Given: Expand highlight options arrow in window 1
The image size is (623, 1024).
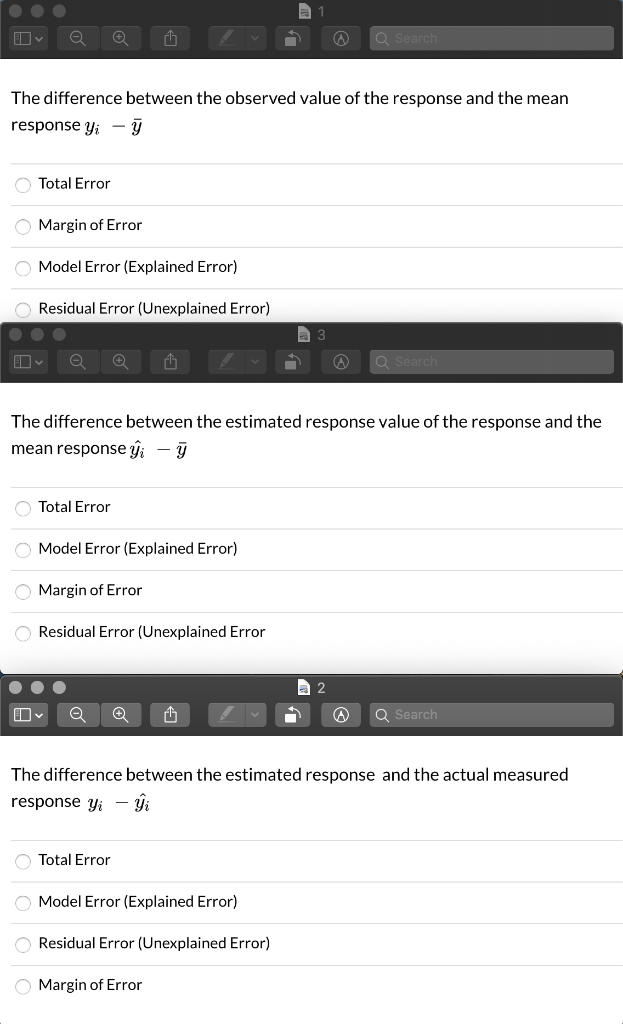Looking at the screenshot, I should coord(255,39).
